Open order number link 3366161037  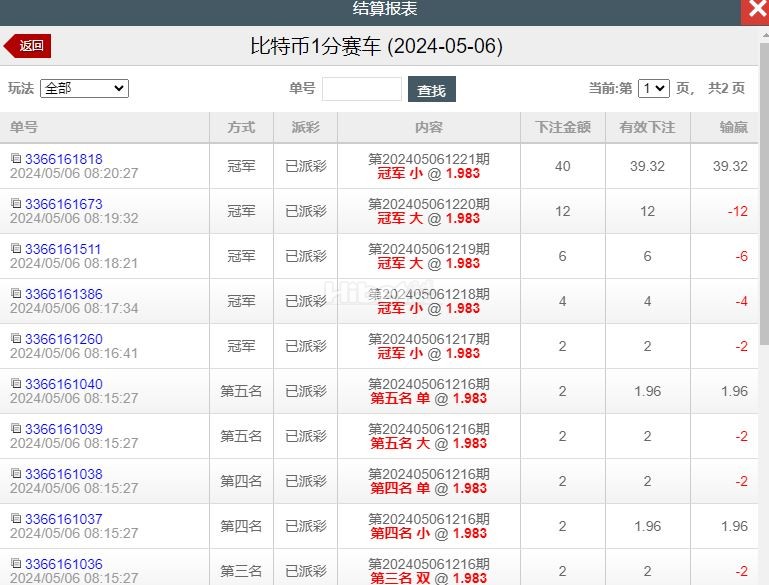tap(64, 519)
